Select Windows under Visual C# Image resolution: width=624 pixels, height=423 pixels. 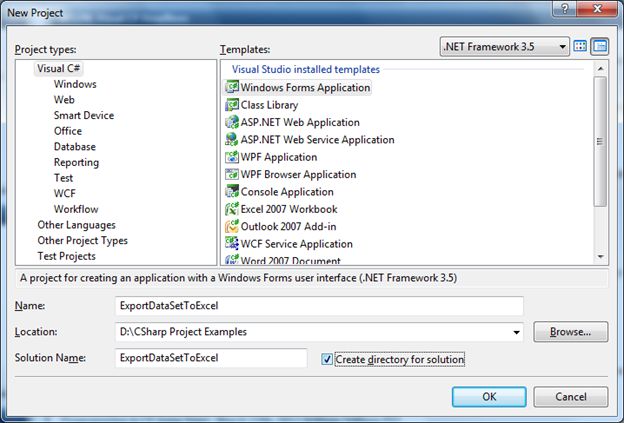point(75,84)
